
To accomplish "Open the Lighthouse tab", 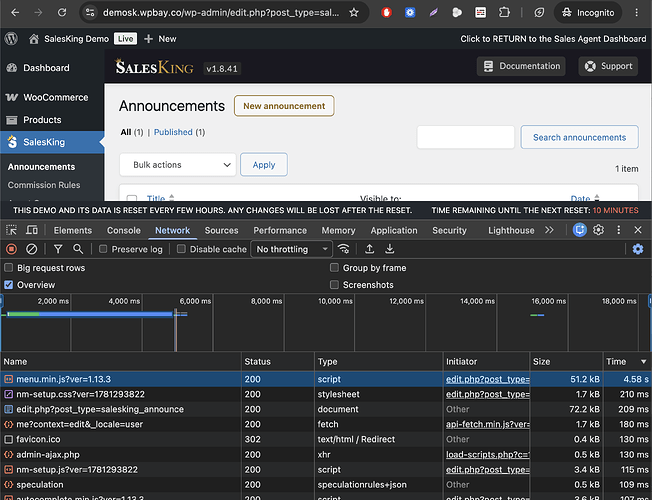I will tap(511, 230).
